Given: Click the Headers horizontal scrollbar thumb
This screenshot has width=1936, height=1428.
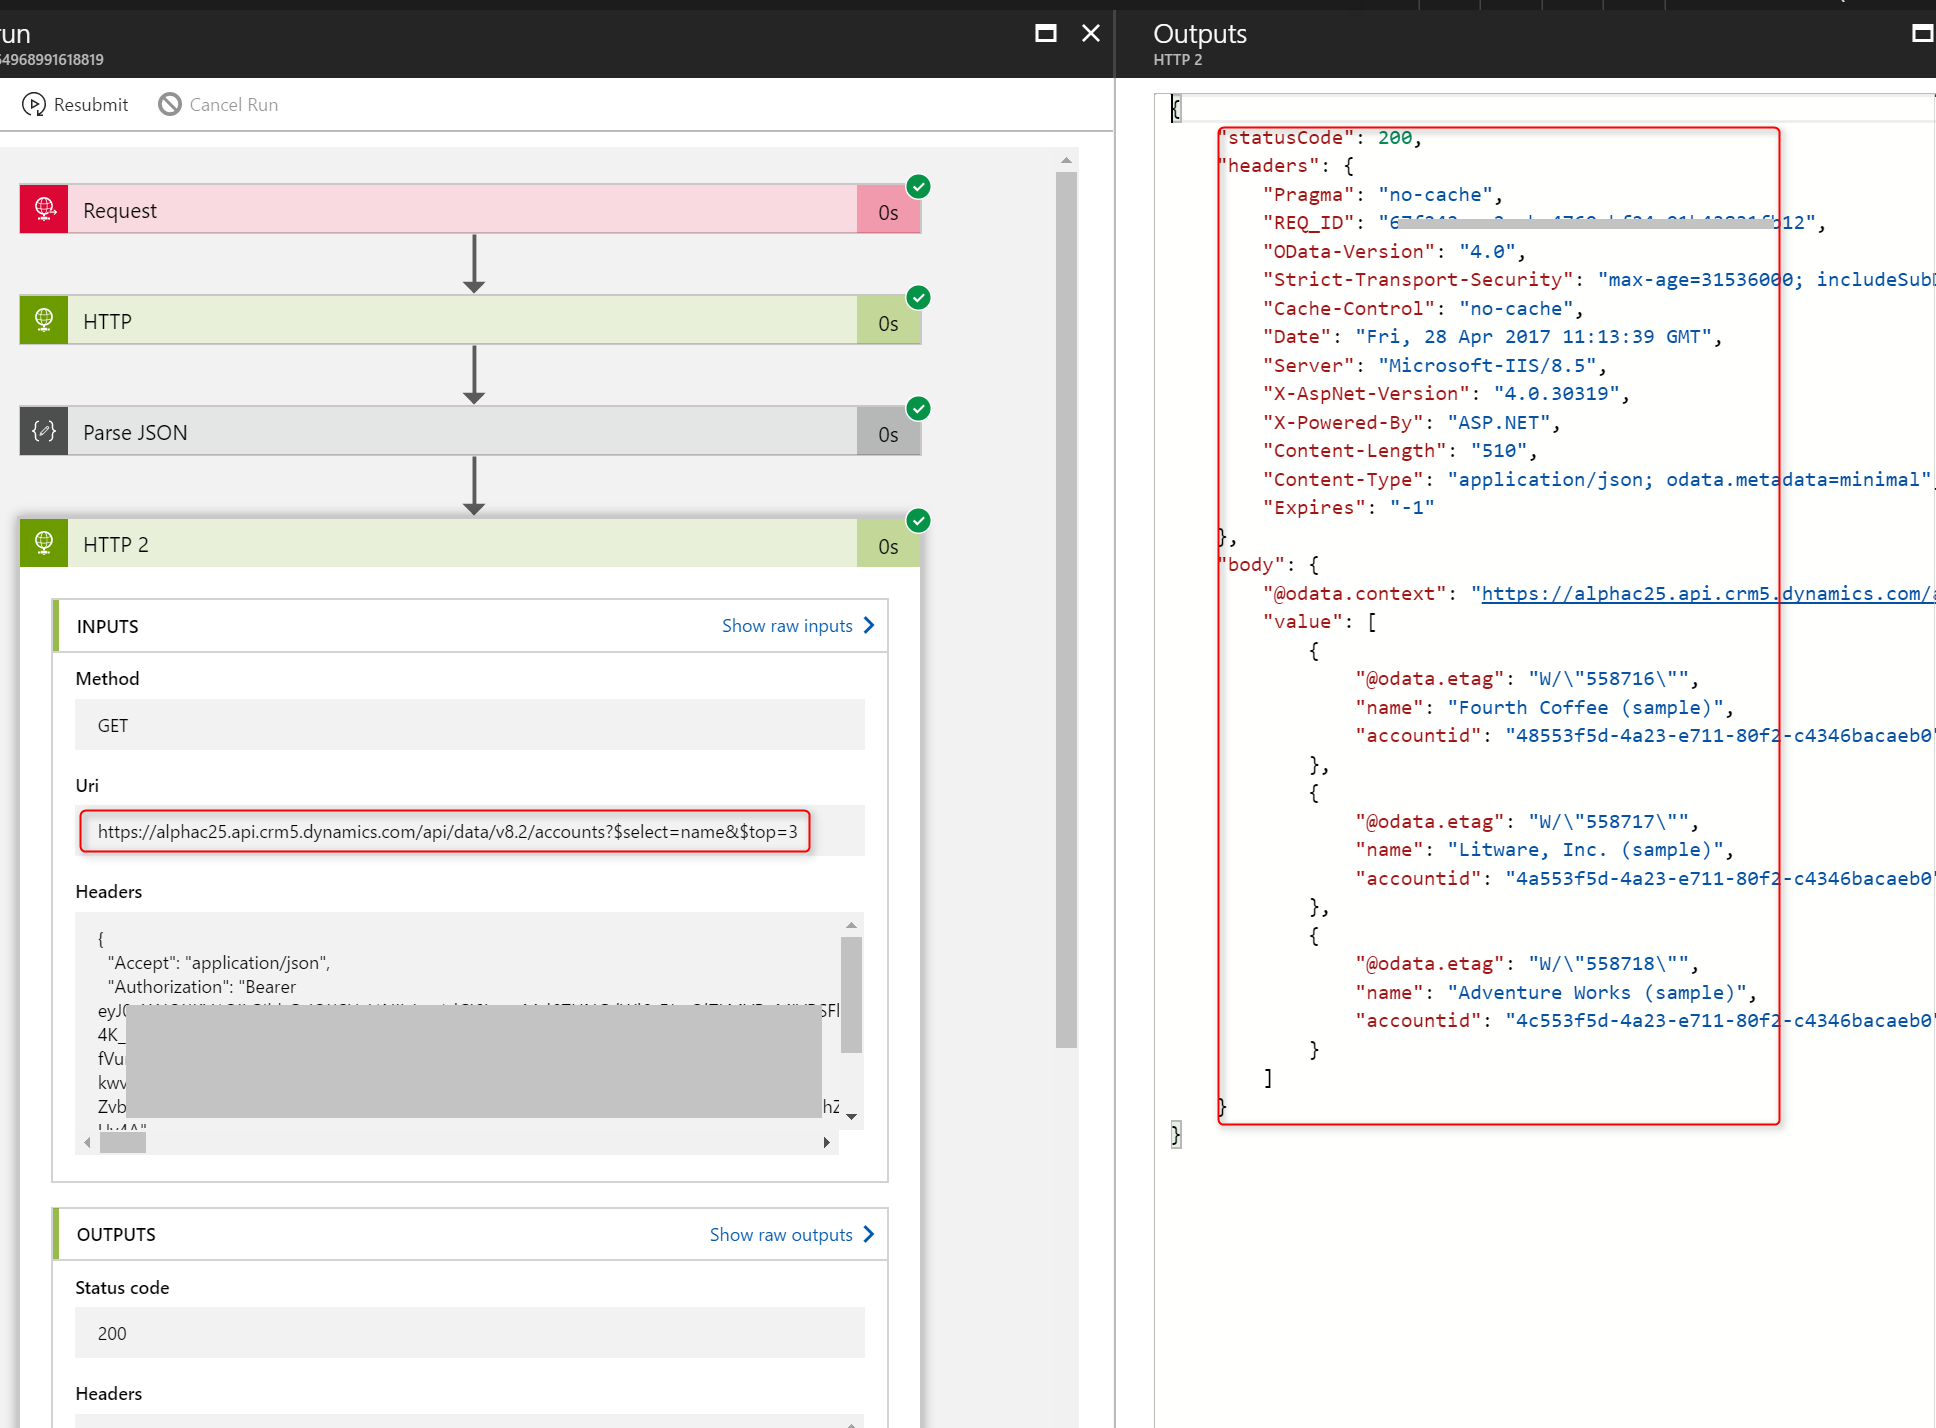Looking at the screenshot, I should tap(123, 1143).
